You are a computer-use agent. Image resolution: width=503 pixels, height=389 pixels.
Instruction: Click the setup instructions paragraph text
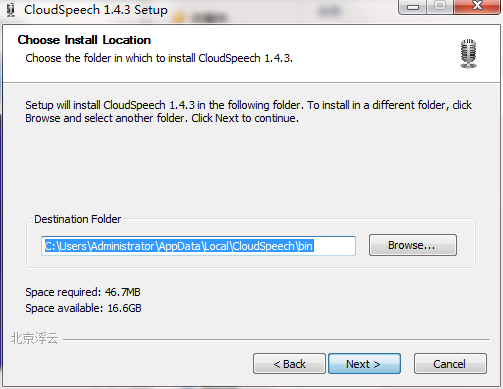[x=248, y=112]
